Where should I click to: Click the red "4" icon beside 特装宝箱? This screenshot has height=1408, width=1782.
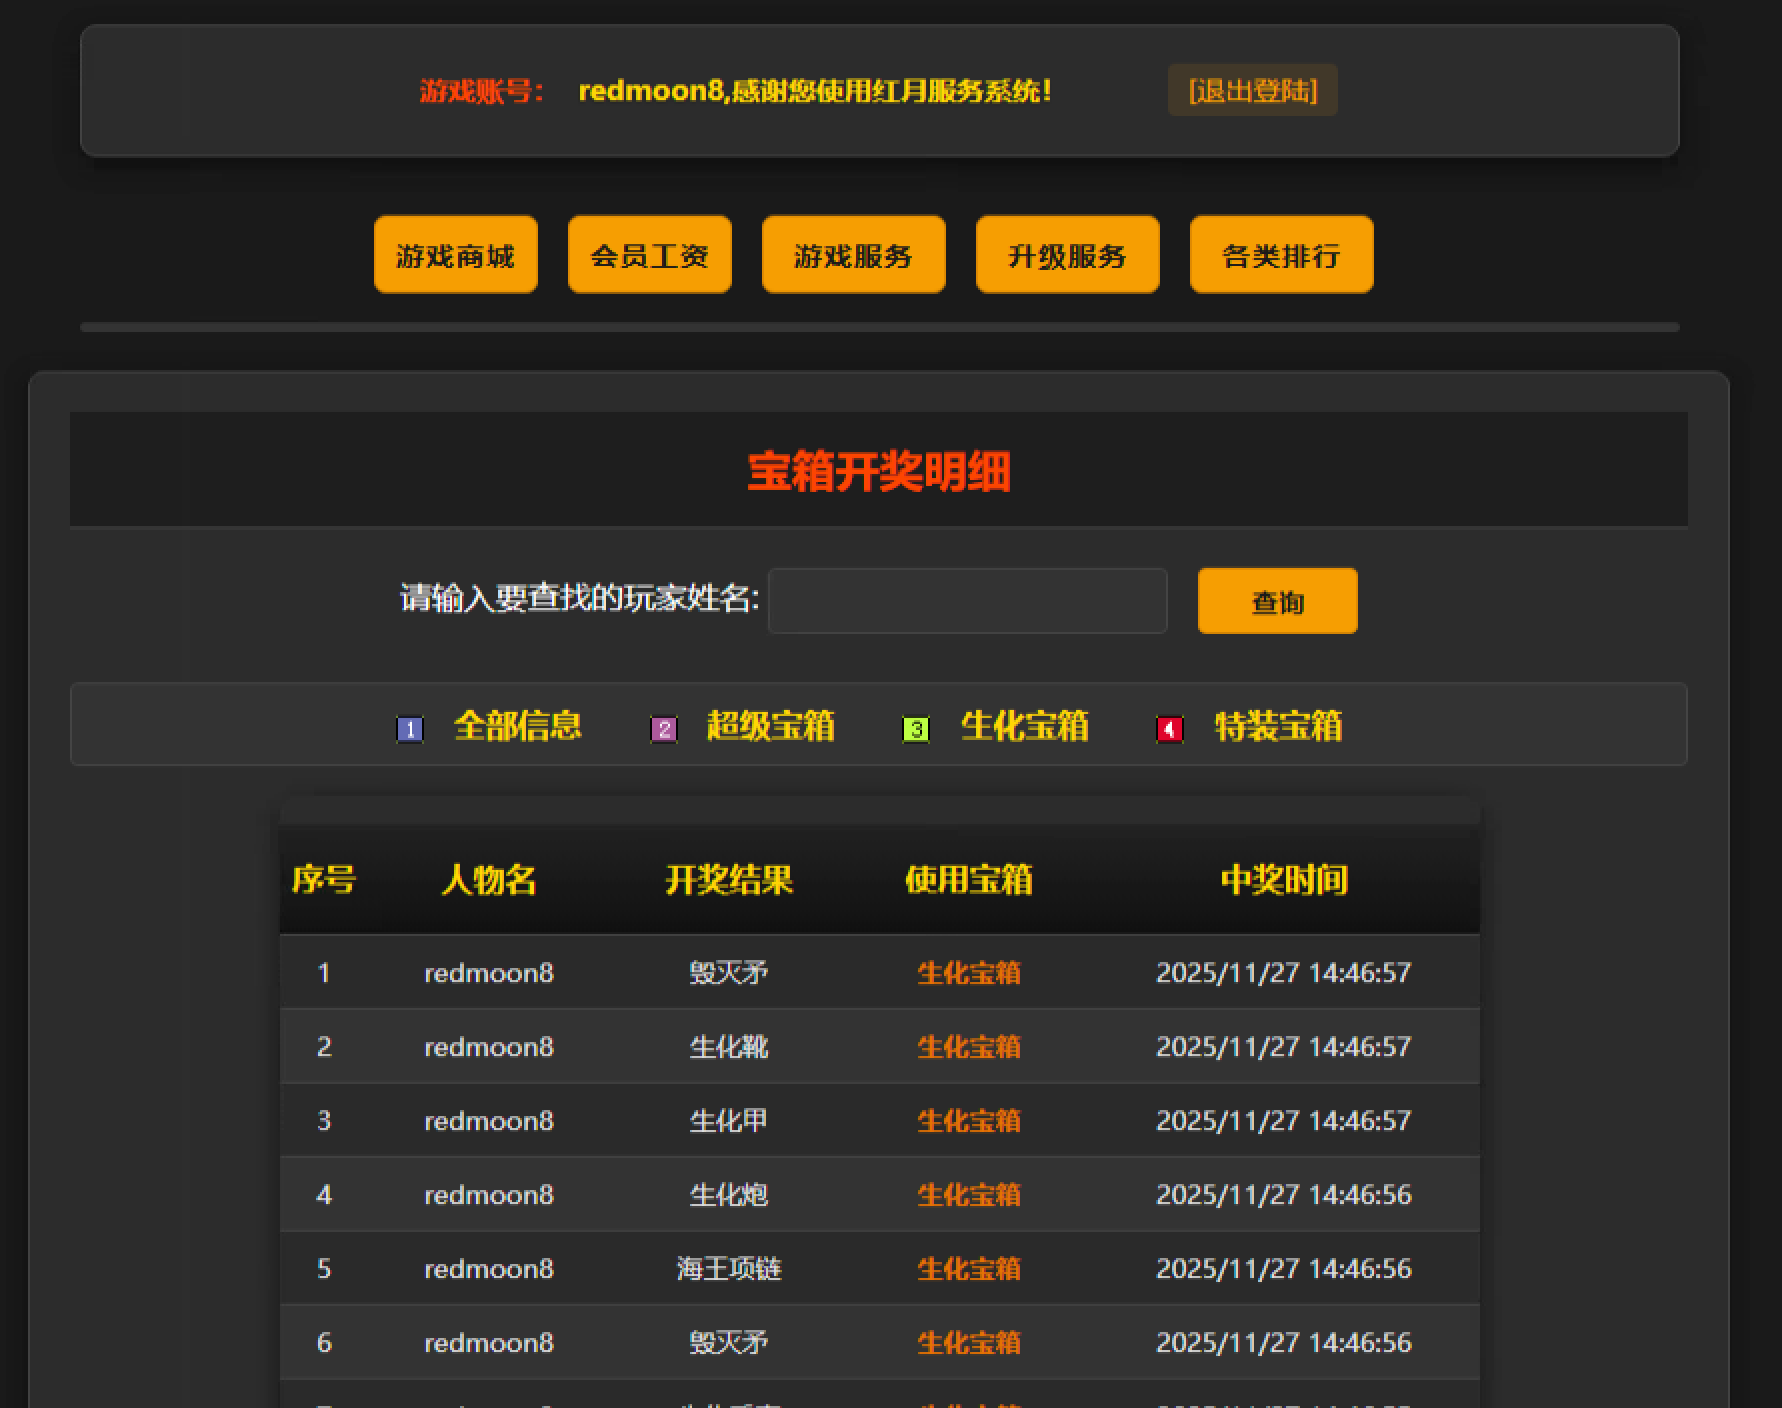coord(1168,728)
